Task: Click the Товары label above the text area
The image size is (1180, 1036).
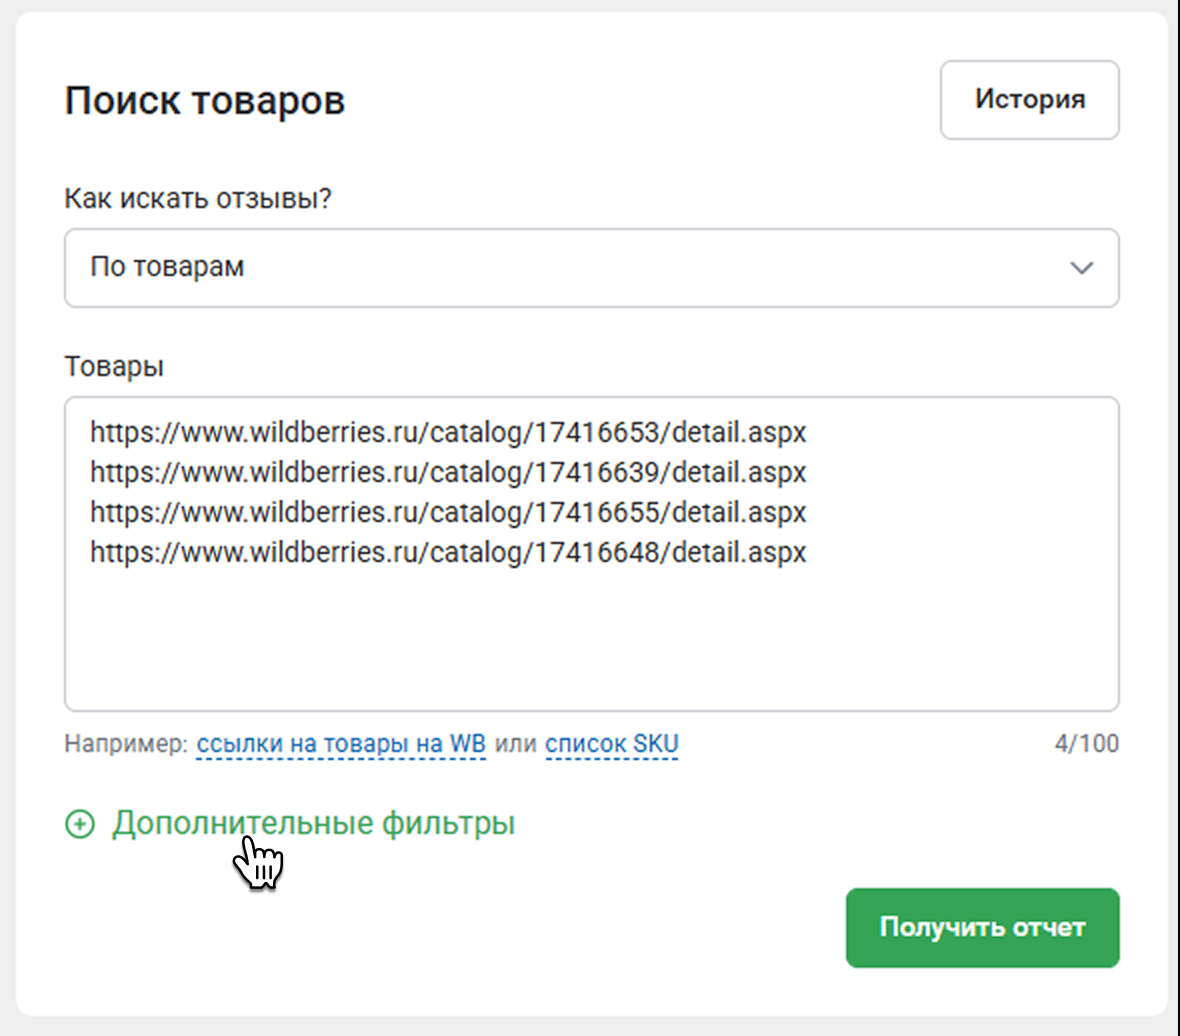Action: (114, 366)
